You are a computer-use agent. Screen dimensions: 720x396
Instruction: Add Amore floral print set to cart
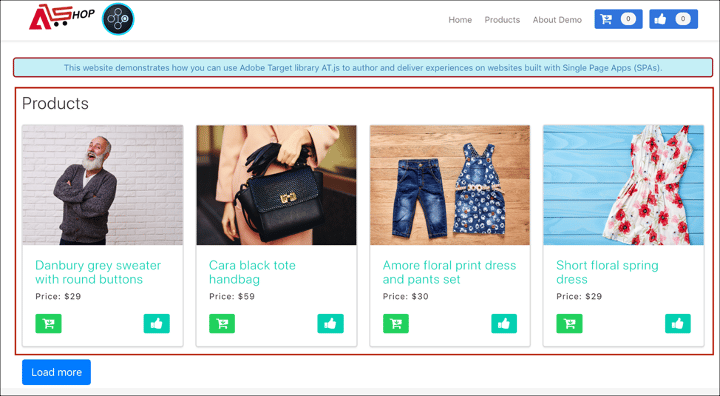tap(396, 323)
